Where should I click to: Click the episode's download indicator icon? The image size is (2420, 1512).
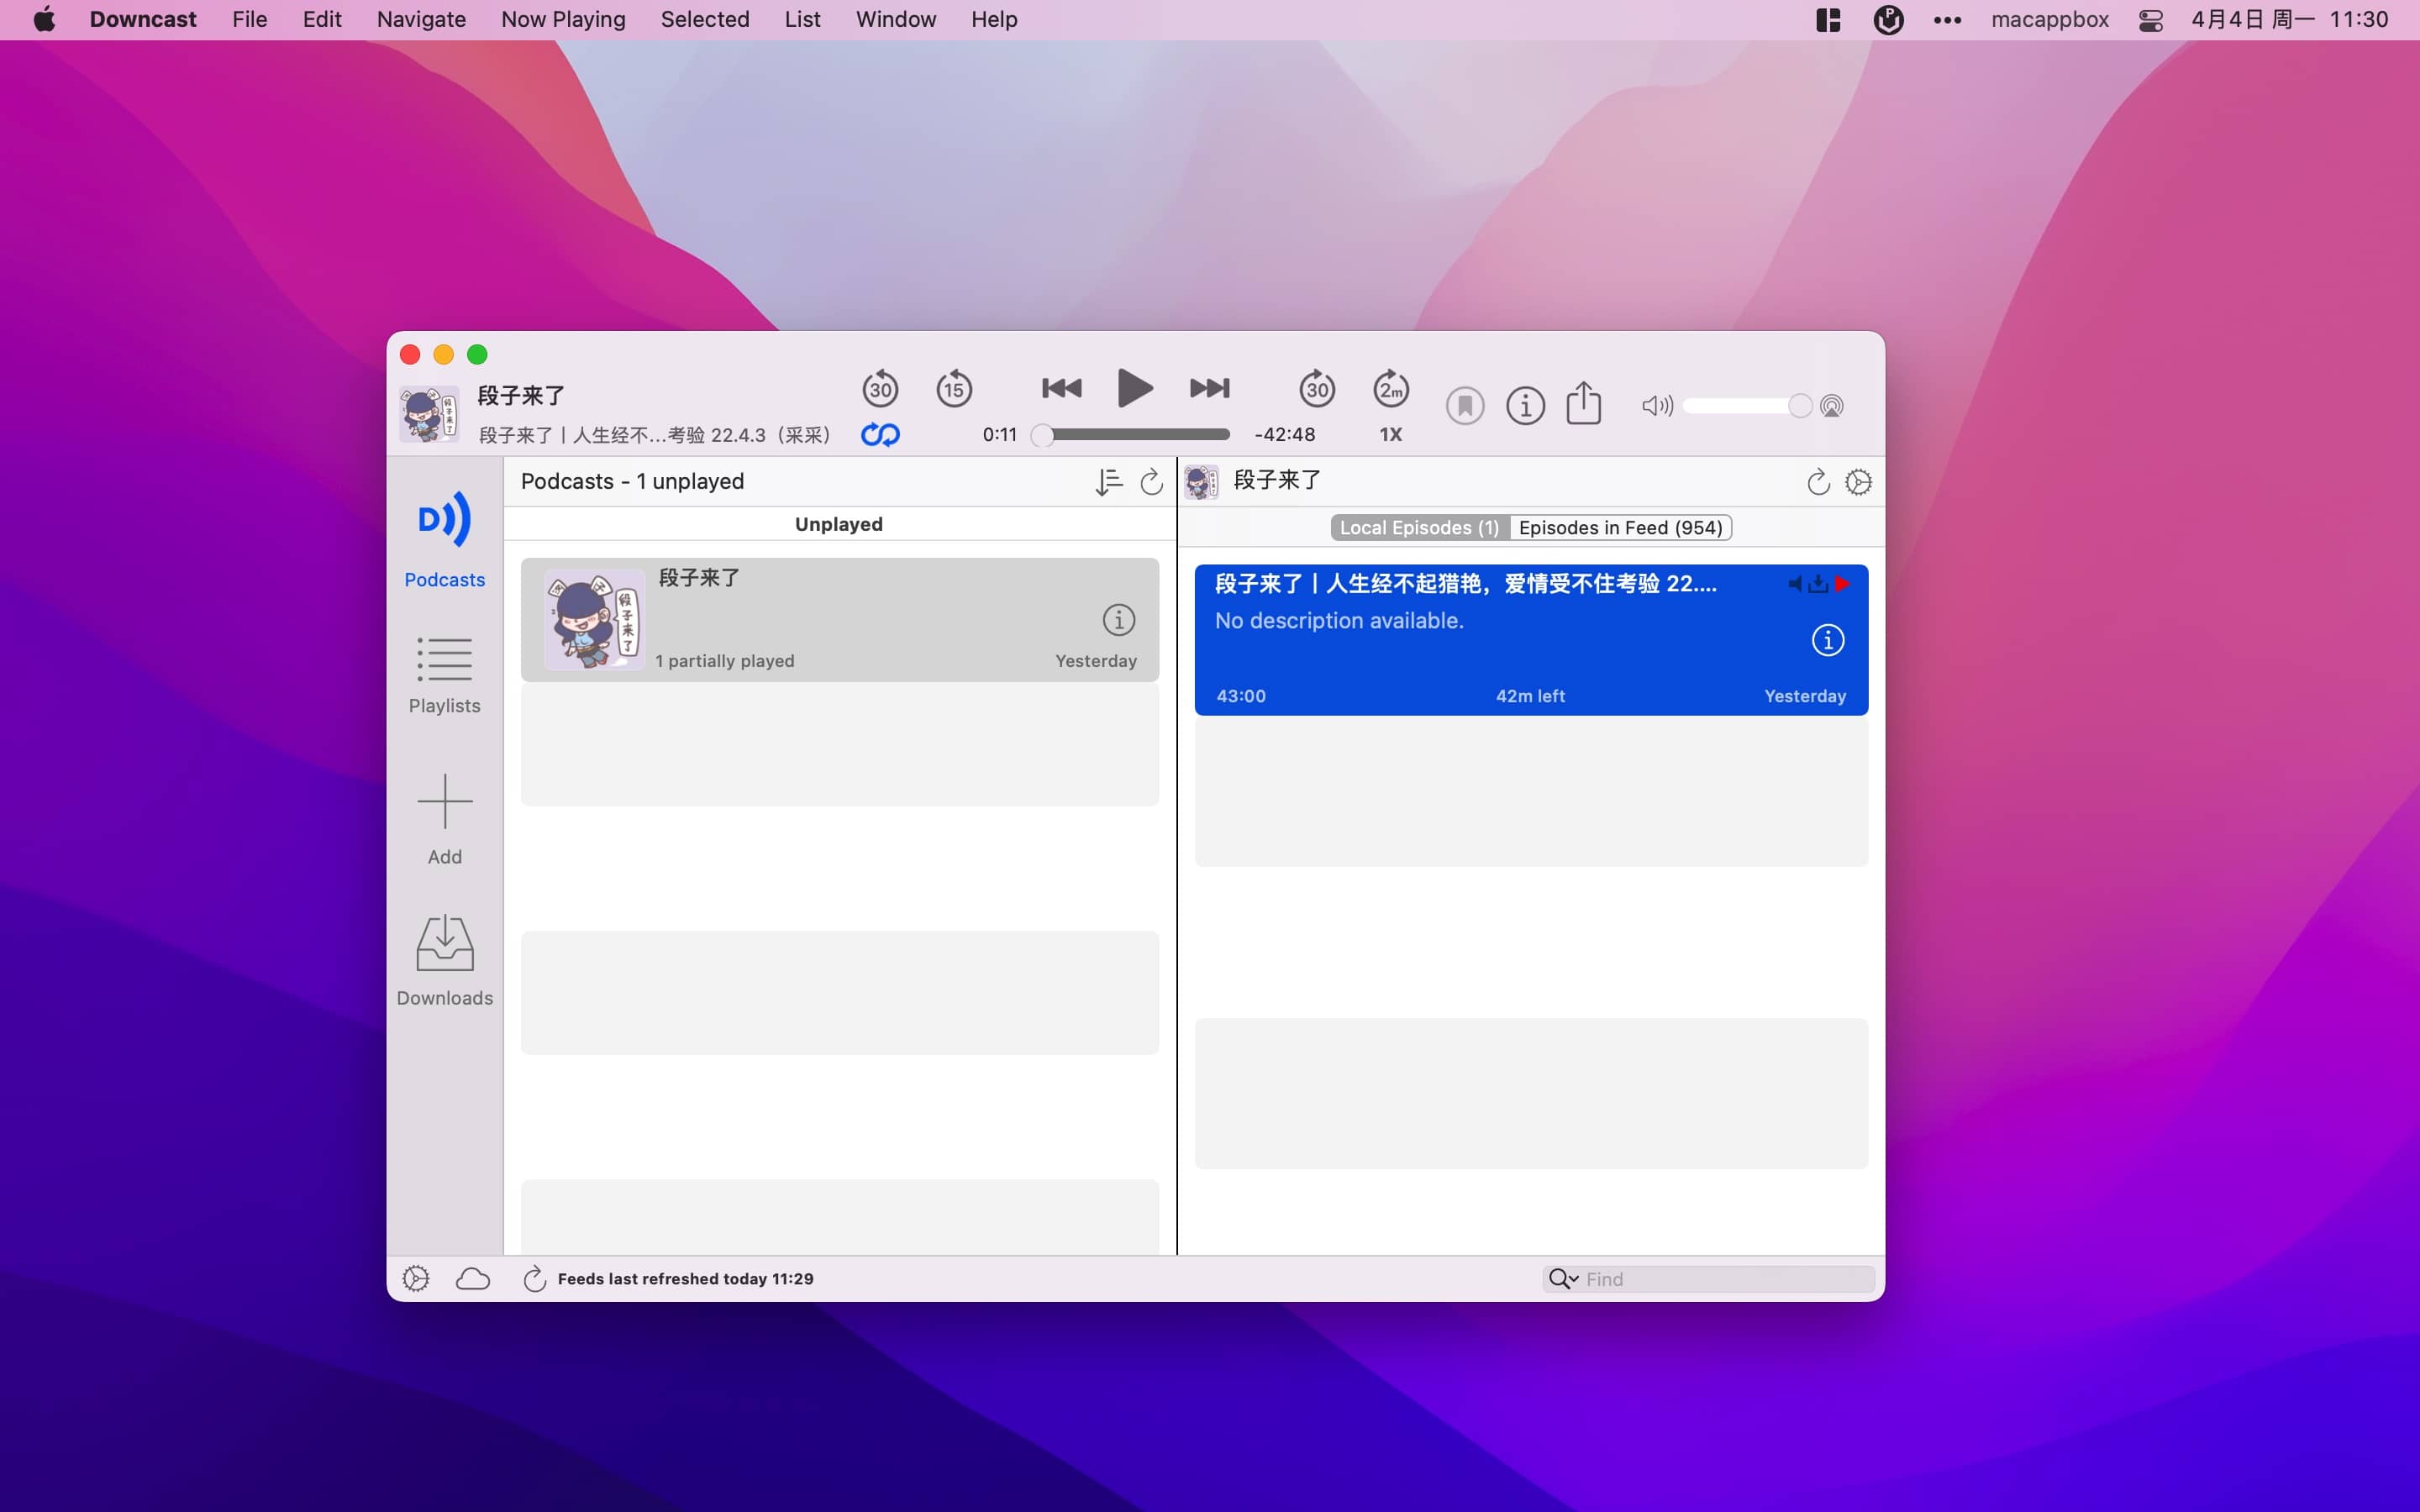coord(1818,583)
